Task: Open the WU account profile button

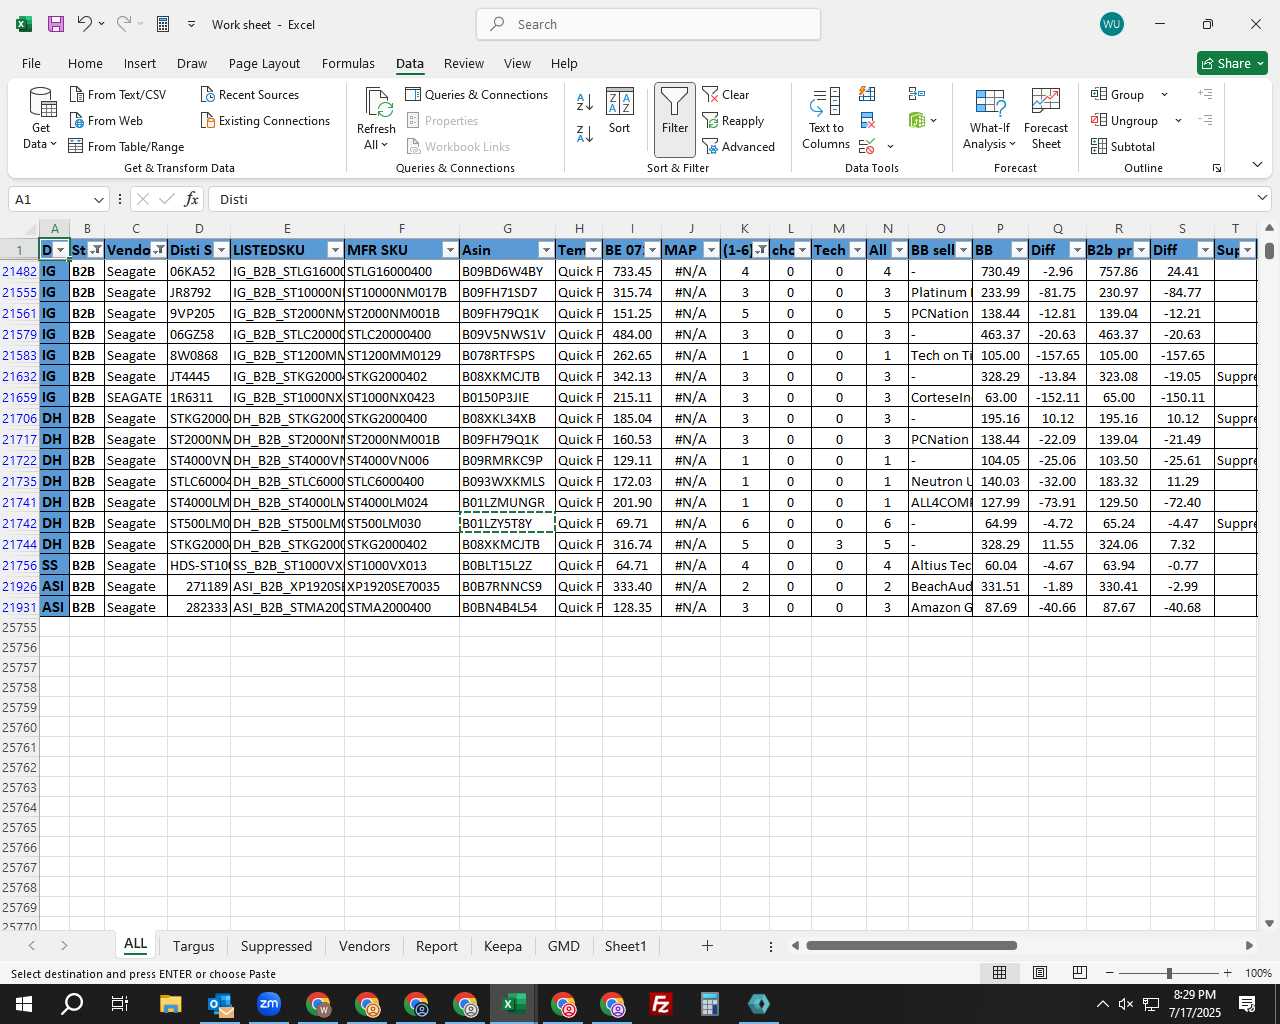Action: click(x=1111, y=24)
